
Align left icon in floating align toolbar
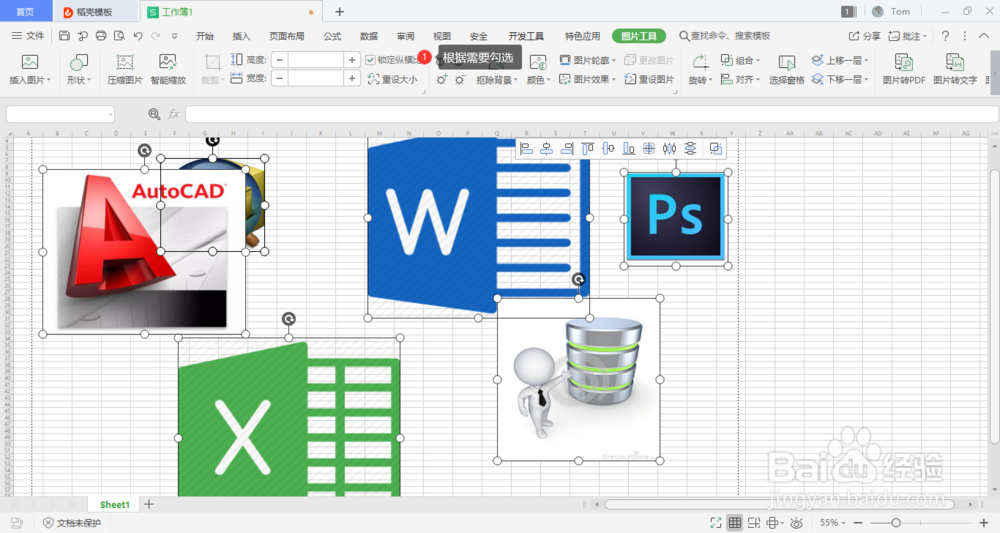[526, 149]
